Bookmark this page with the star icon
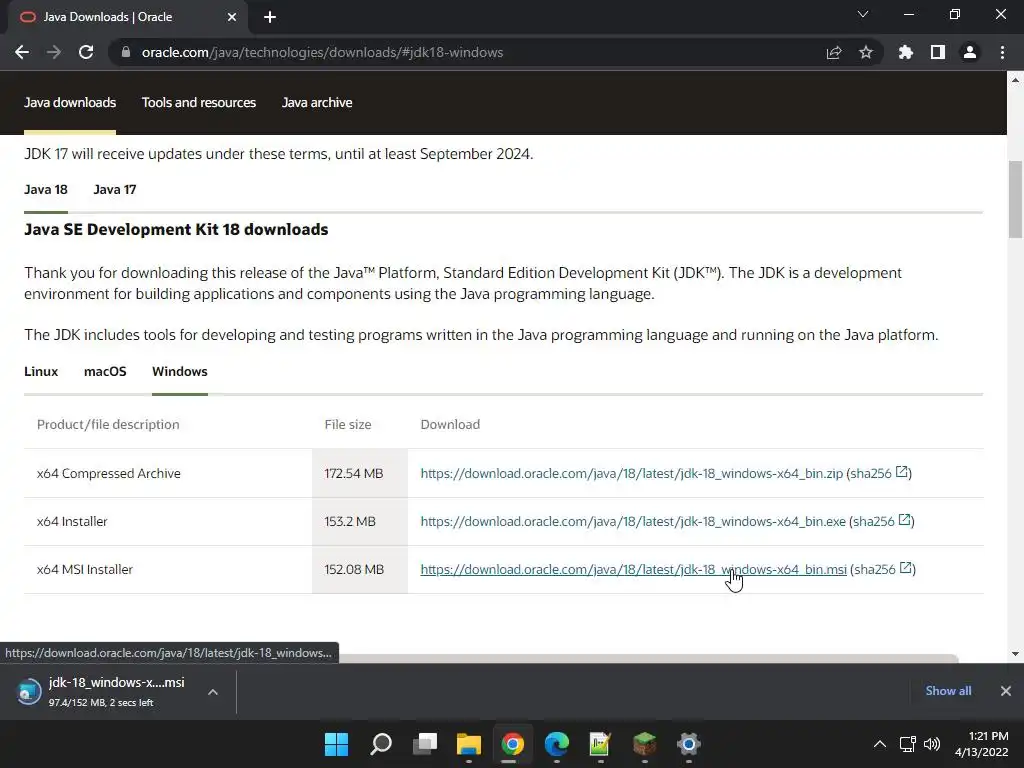 866,52
